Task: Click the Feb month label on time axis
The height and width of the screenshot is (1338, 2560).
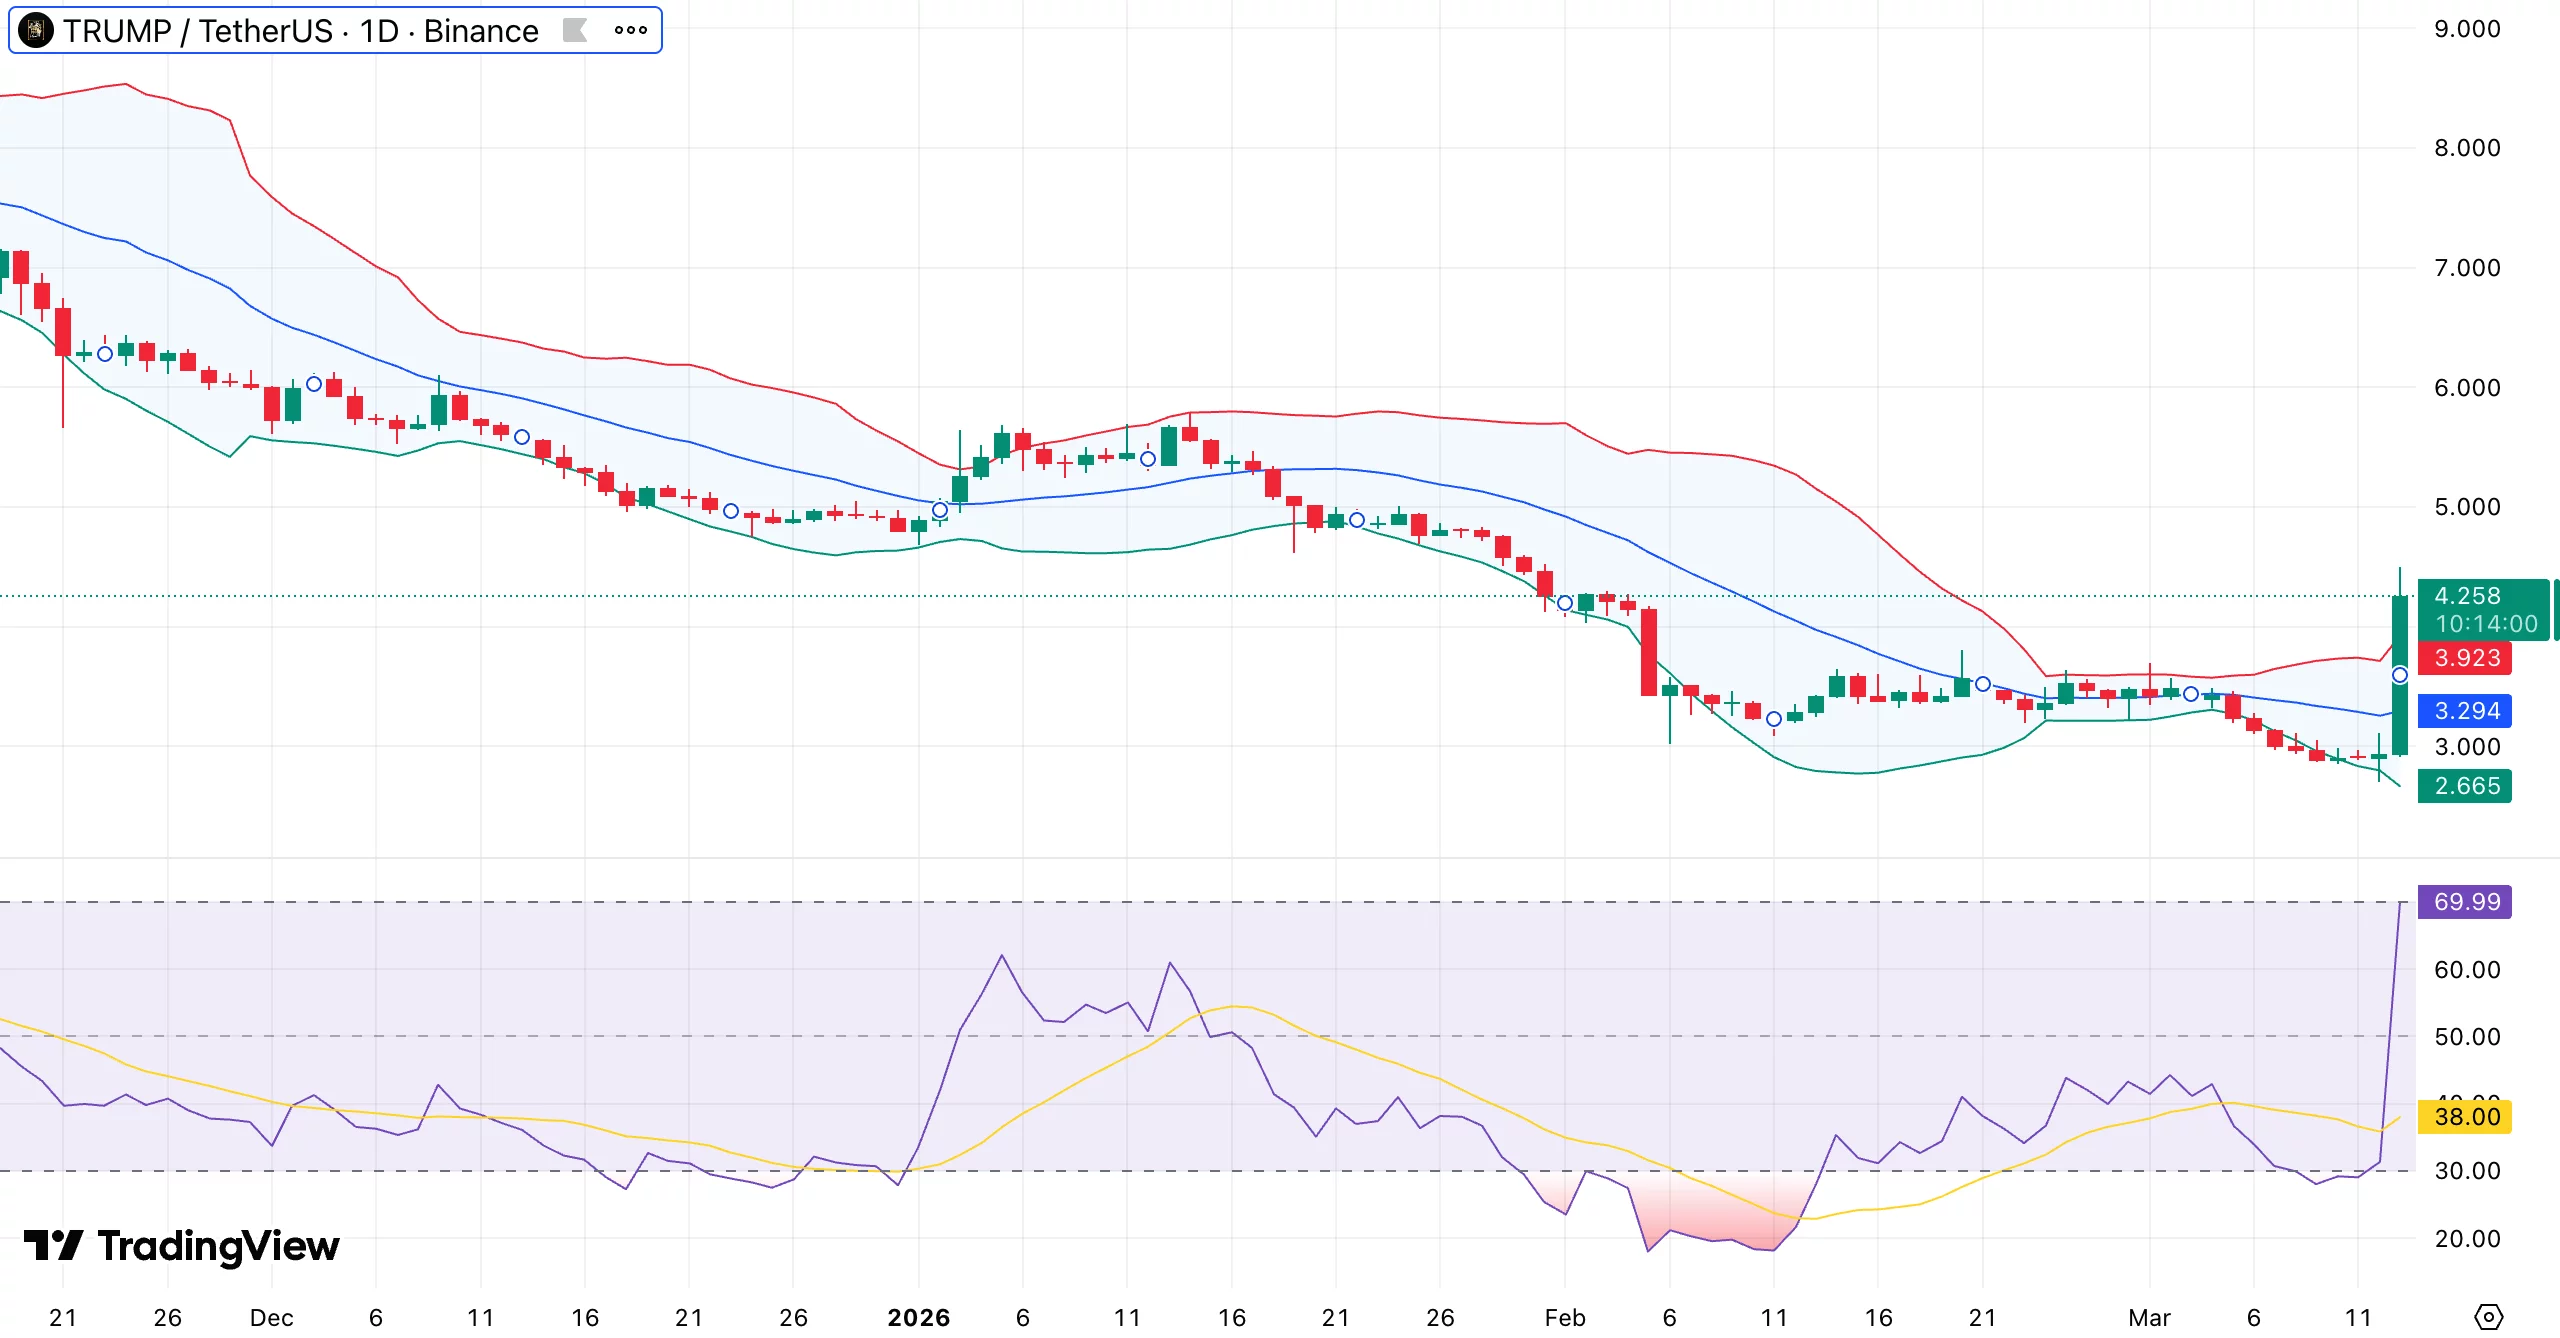Action: (x=1565, y=1317)
